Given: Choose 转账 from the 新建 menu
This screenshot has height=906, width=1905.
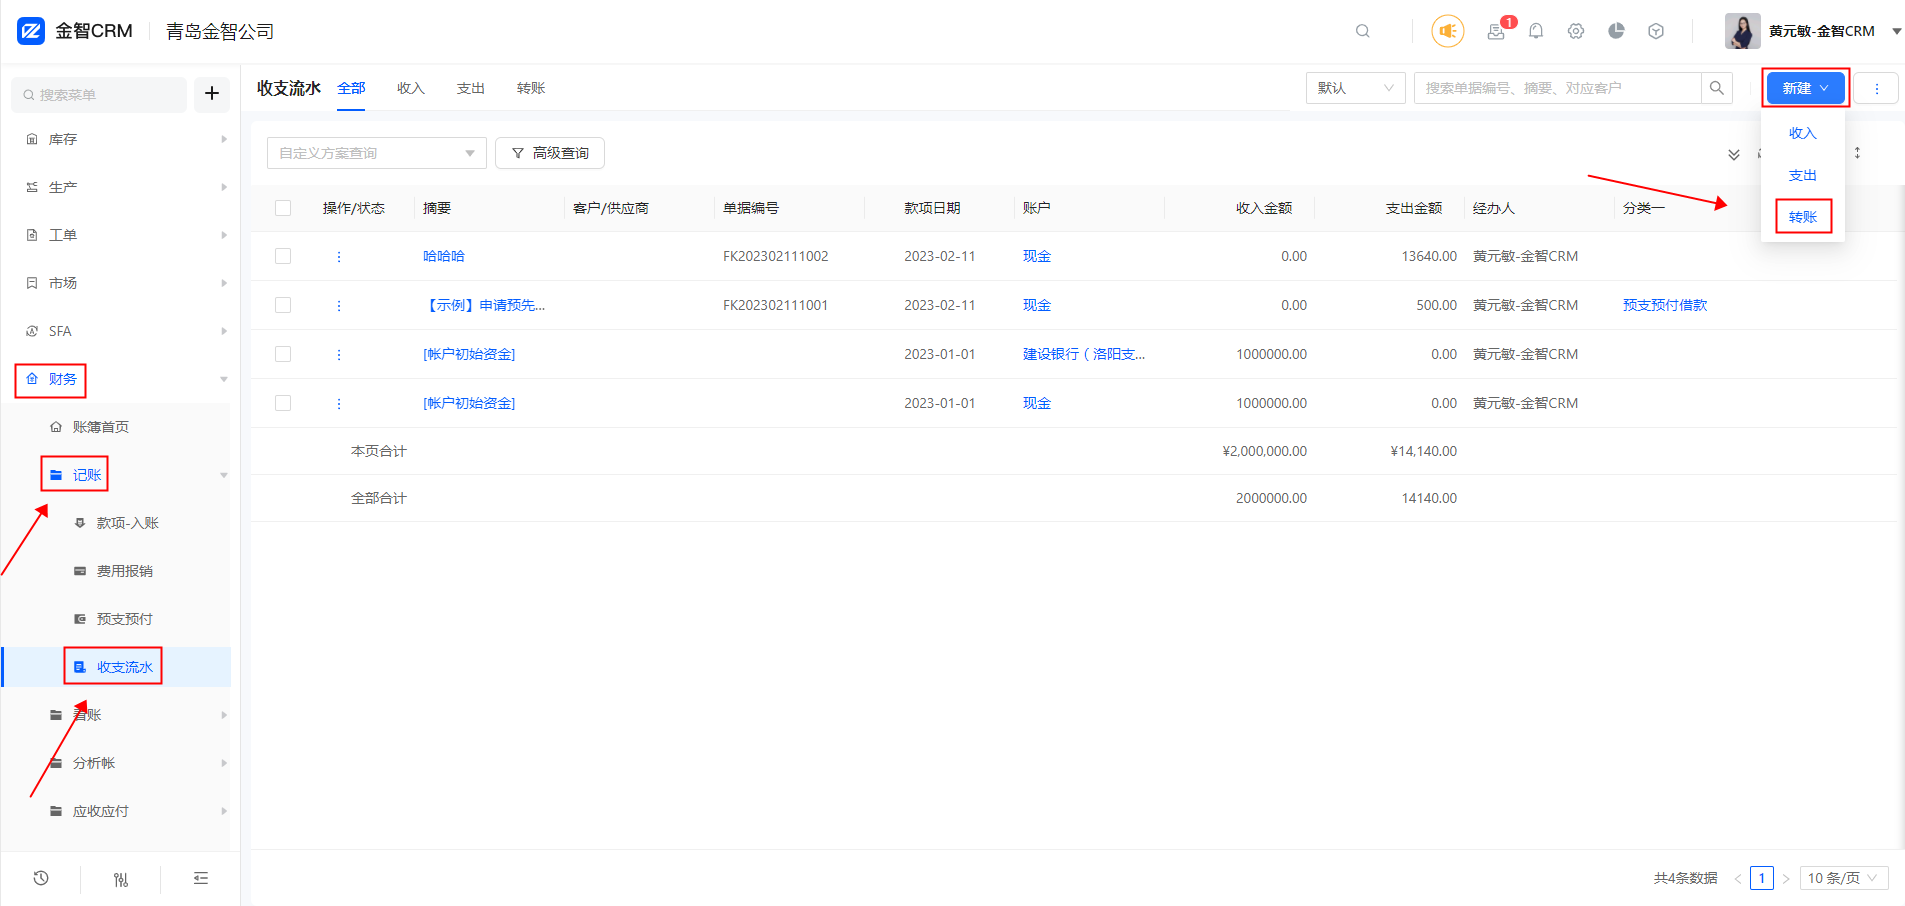Looking at the screenshot, I should tap(1803, 217).
